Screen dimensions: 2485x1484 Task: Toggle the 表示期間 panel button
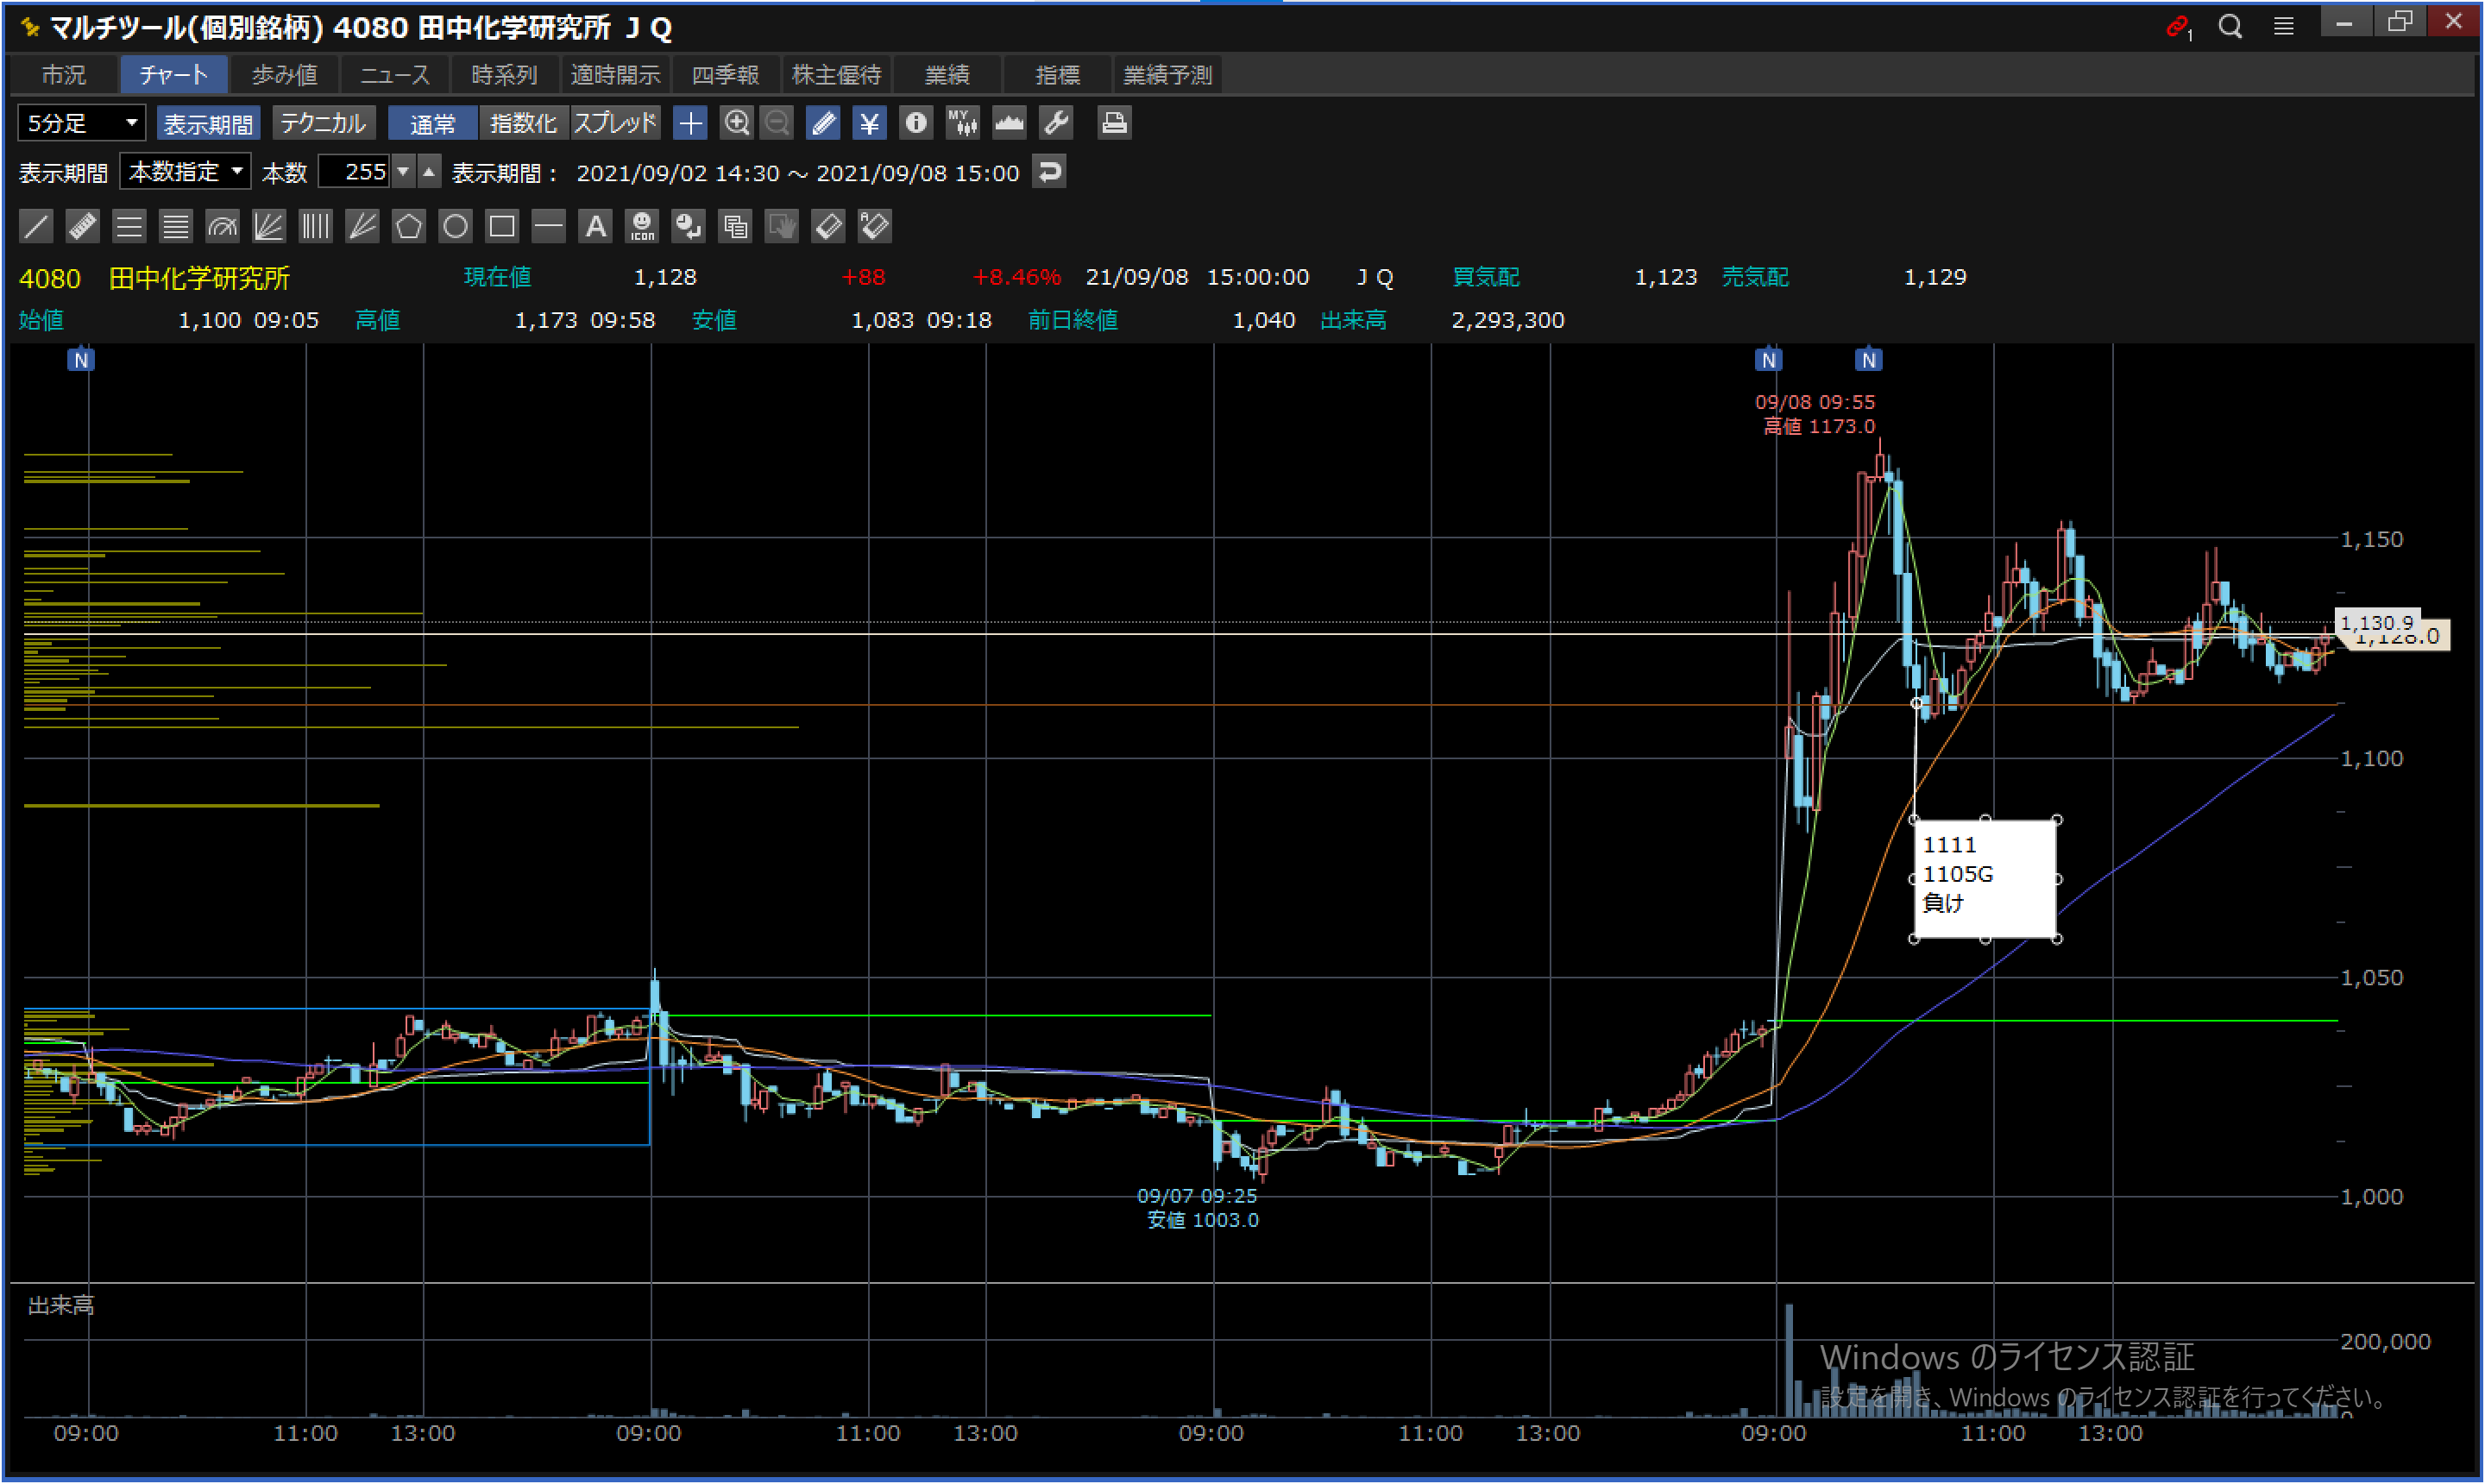click(x=208, y=123)
